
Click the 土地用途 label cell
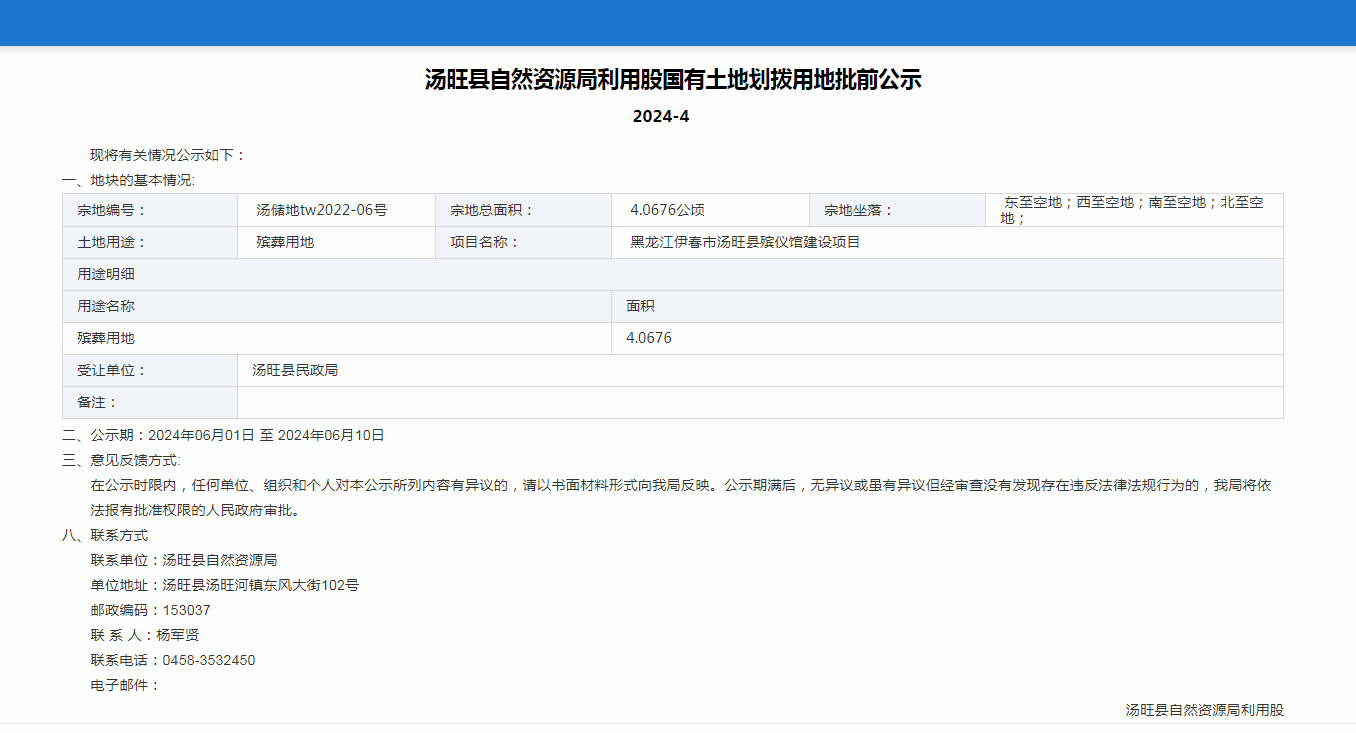pyautogui.click(x=150, y=242)
